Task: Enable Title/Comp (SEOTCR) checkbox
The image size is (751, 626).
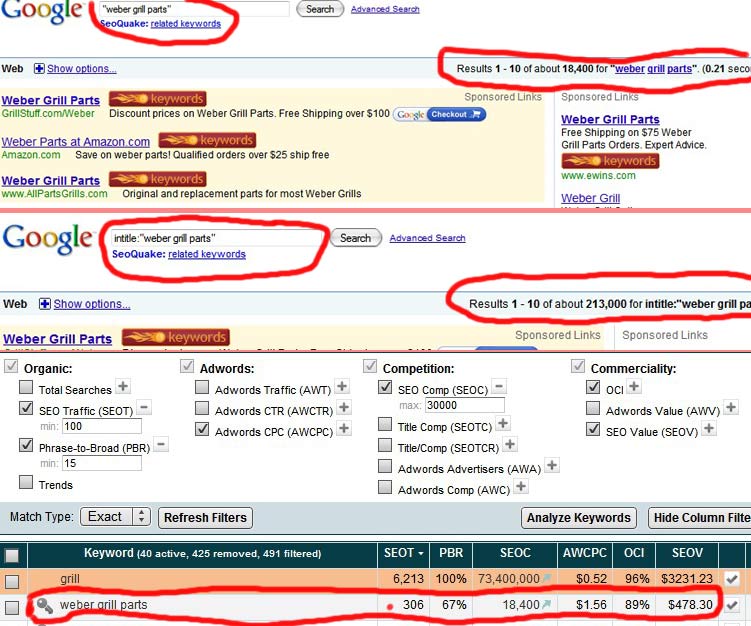Action: pyautogui.click(x=385, y=445)
